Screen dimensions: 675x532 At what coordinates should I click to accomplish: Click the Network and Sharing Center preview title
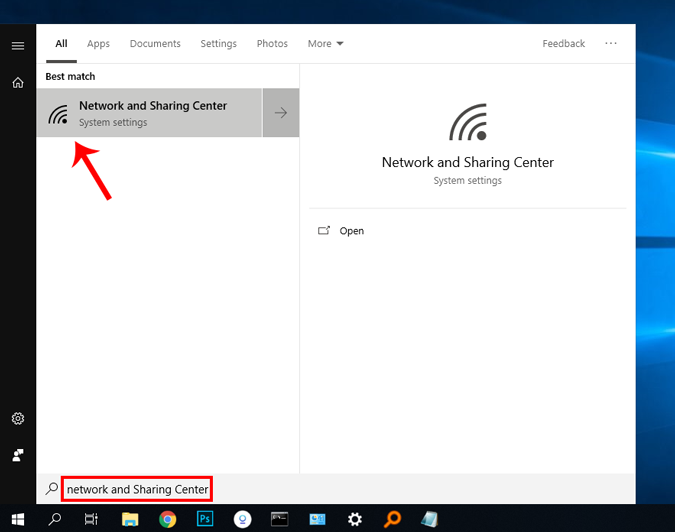tap(468, 162)
